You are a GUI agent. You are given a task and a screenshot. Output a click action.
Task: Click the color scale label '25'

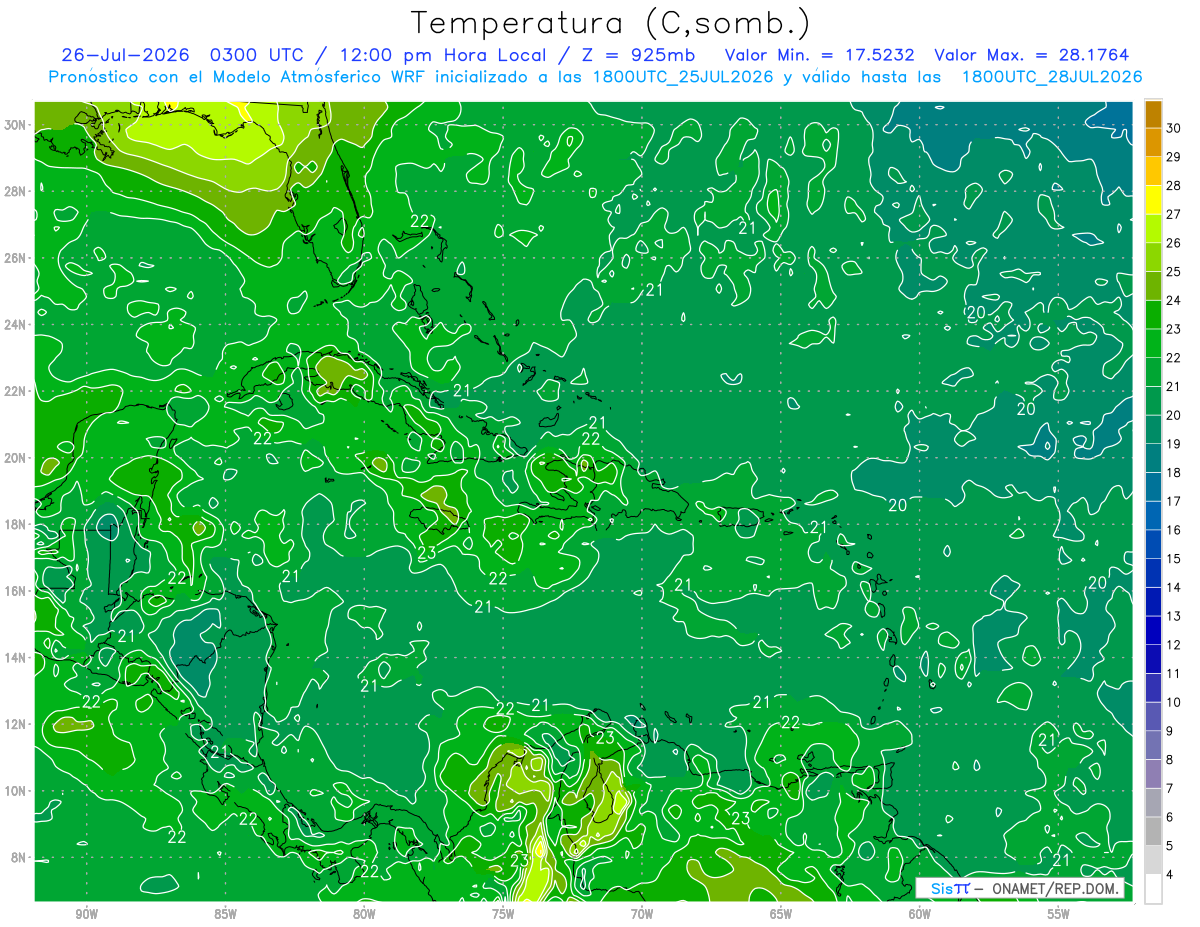pos(1174,272)
